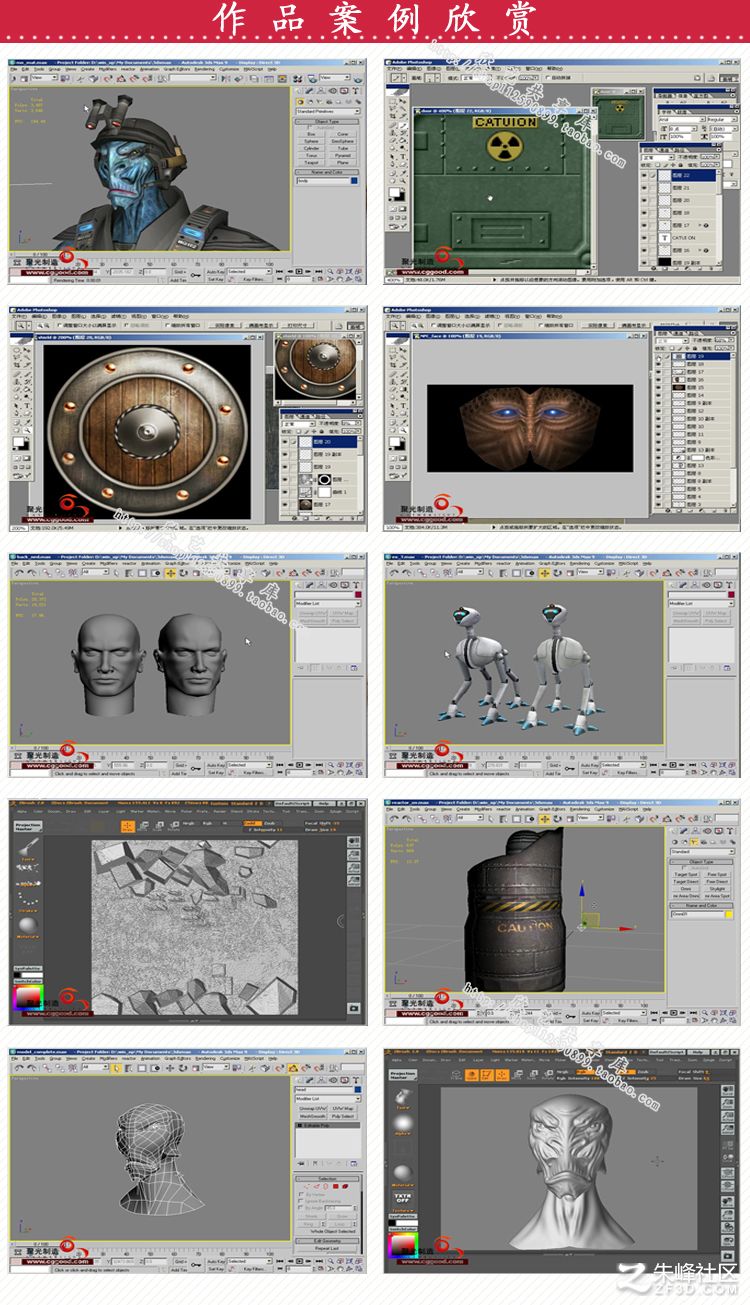Hide CATUI ON text layer in door window
The width and height of the screenshot is (750, 1305).
pyautogui.click(x=644, y=237)
